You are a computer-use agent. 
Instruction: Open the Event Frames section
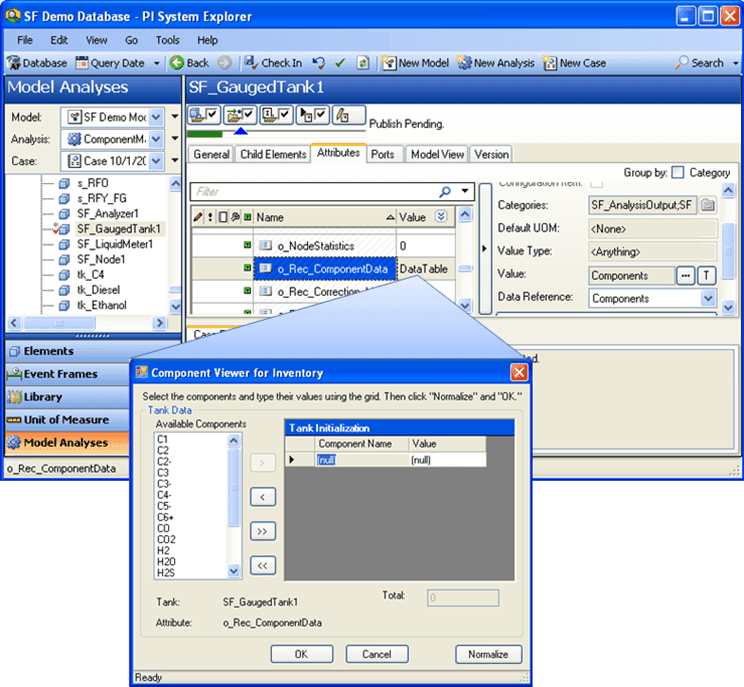click(x=67, y=374)
